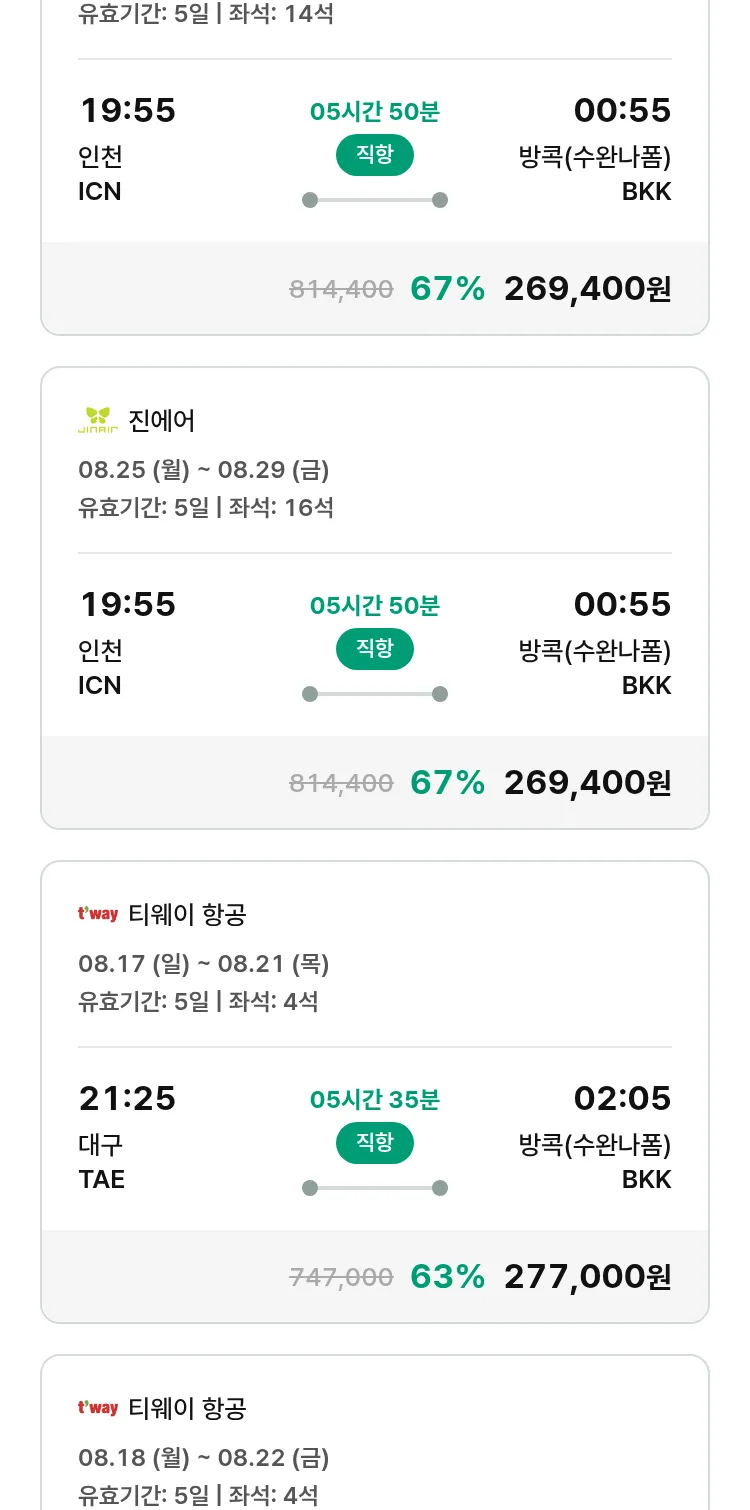
Task: Click the 진에어 airline name
Action: point(162,421)
